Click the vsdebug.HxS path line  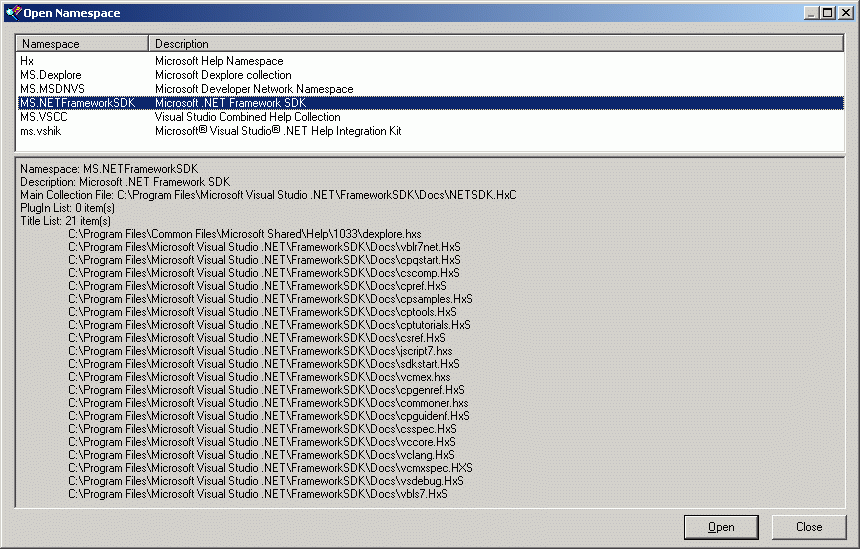[x=266, y=480]
